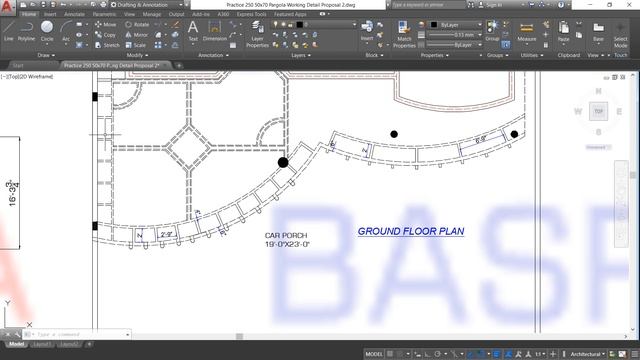Click Match Properties tool

point(404,34)
